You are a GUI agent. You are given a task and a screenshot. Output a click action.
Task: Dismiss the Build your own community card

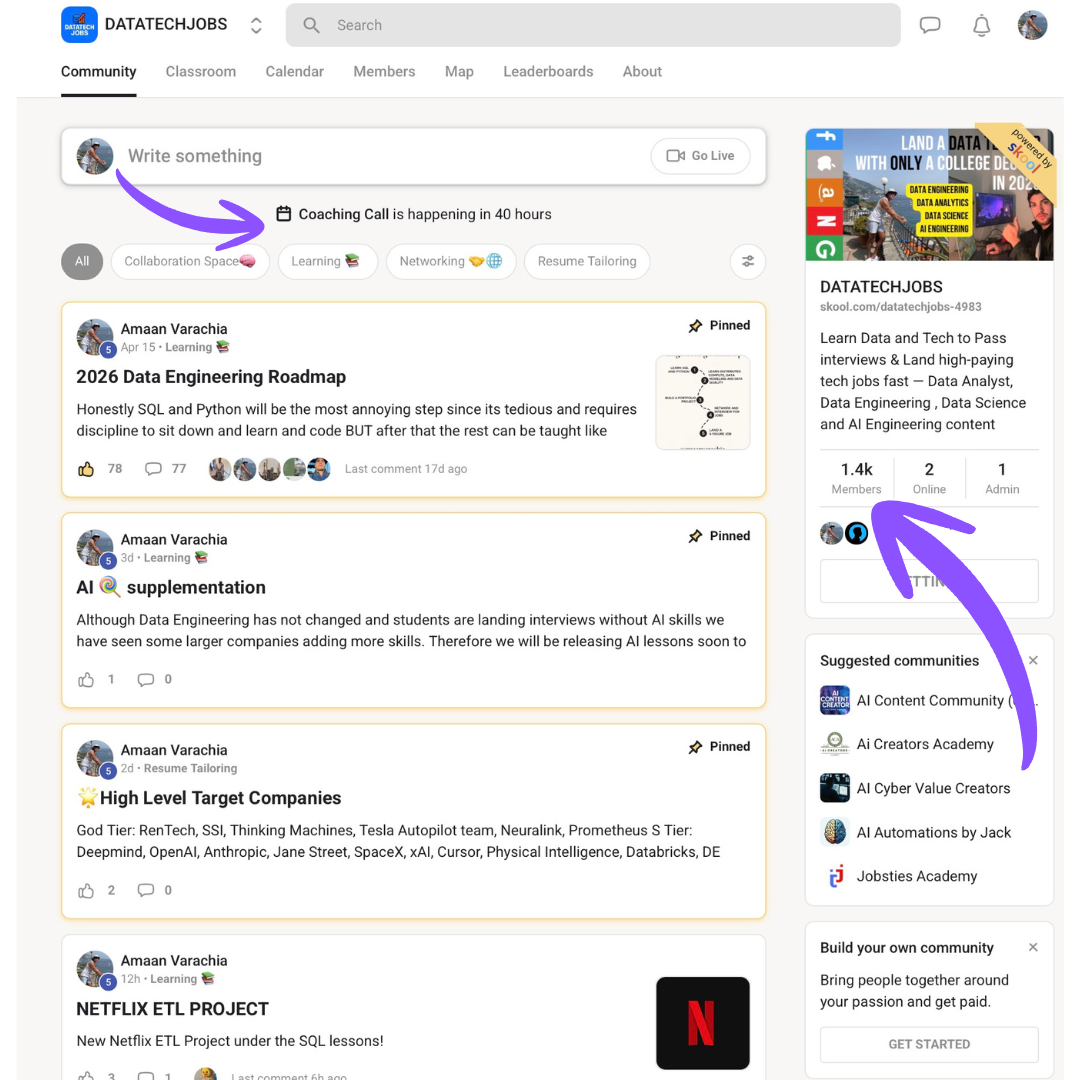pyautogui.click(x=1033, y=948)
